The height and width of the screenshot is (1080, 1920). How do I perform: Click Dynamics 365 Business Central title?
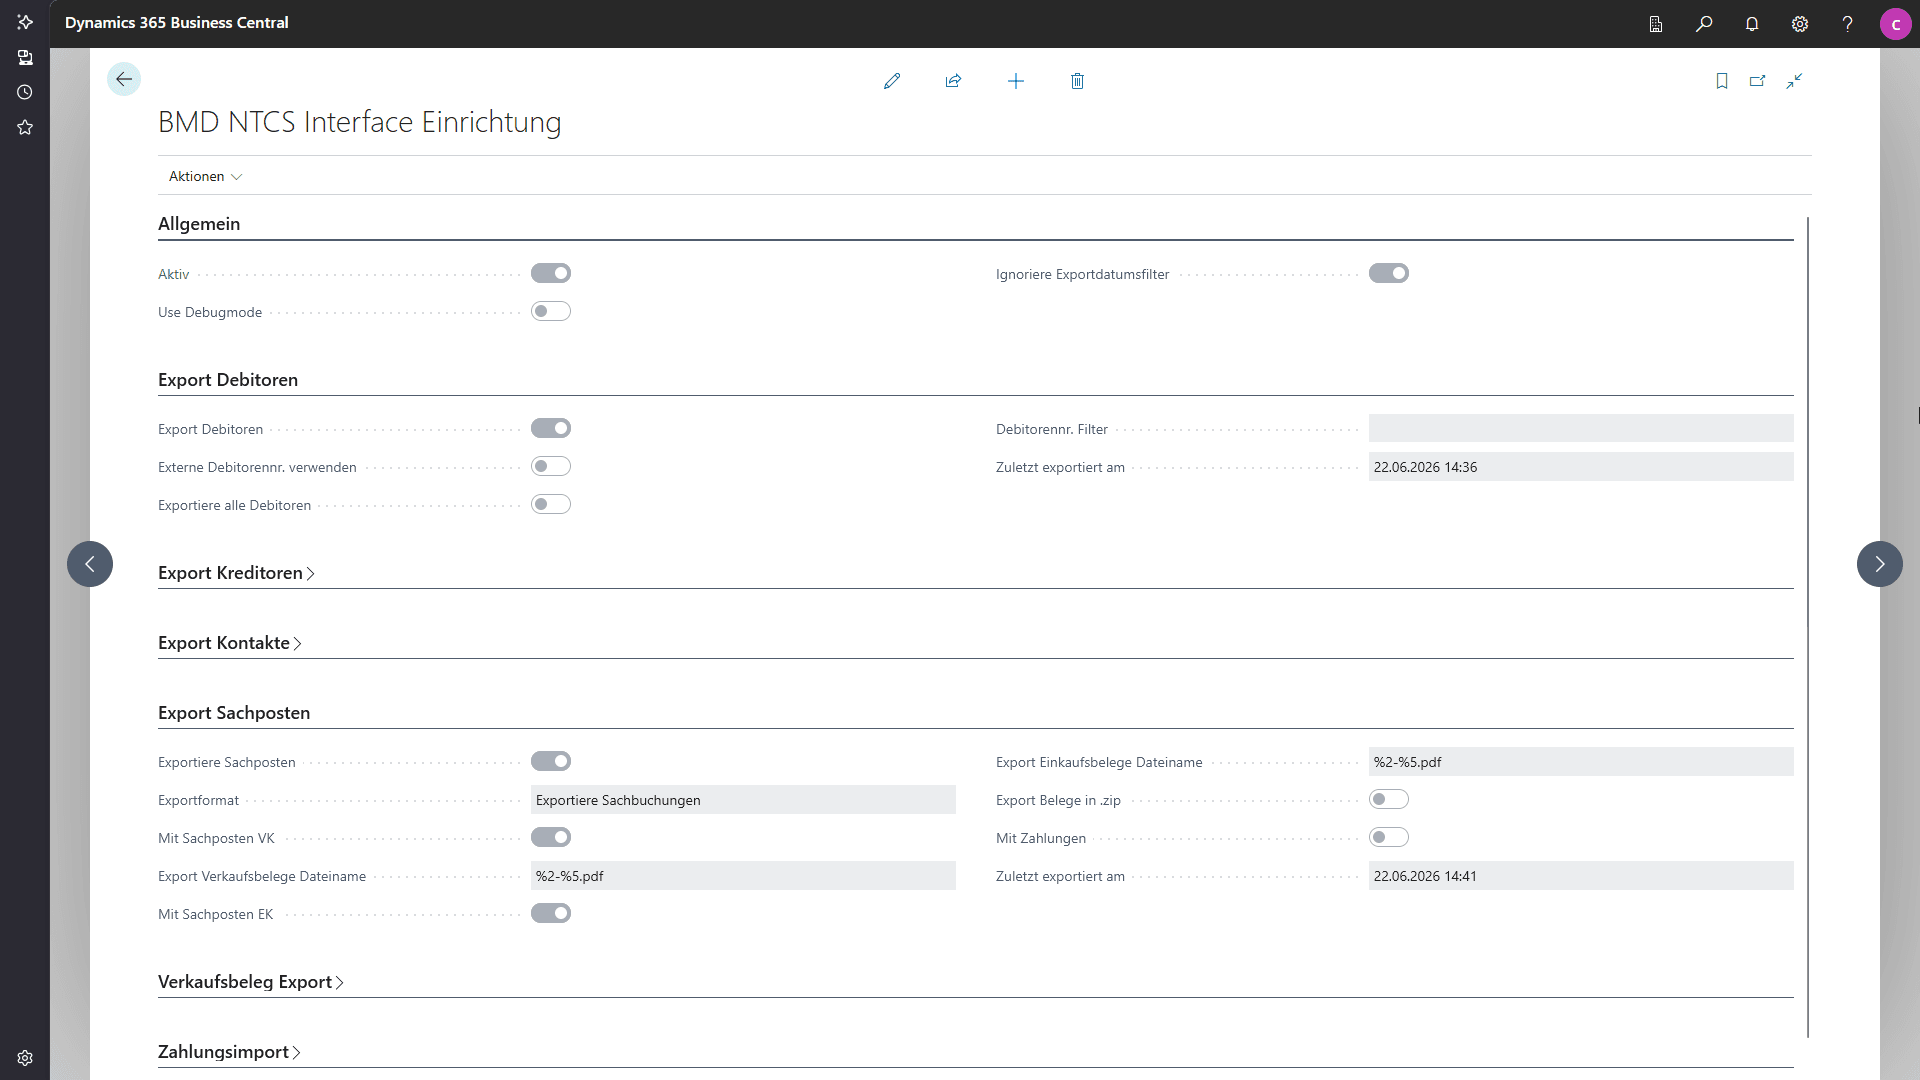(x=177, y=22)
